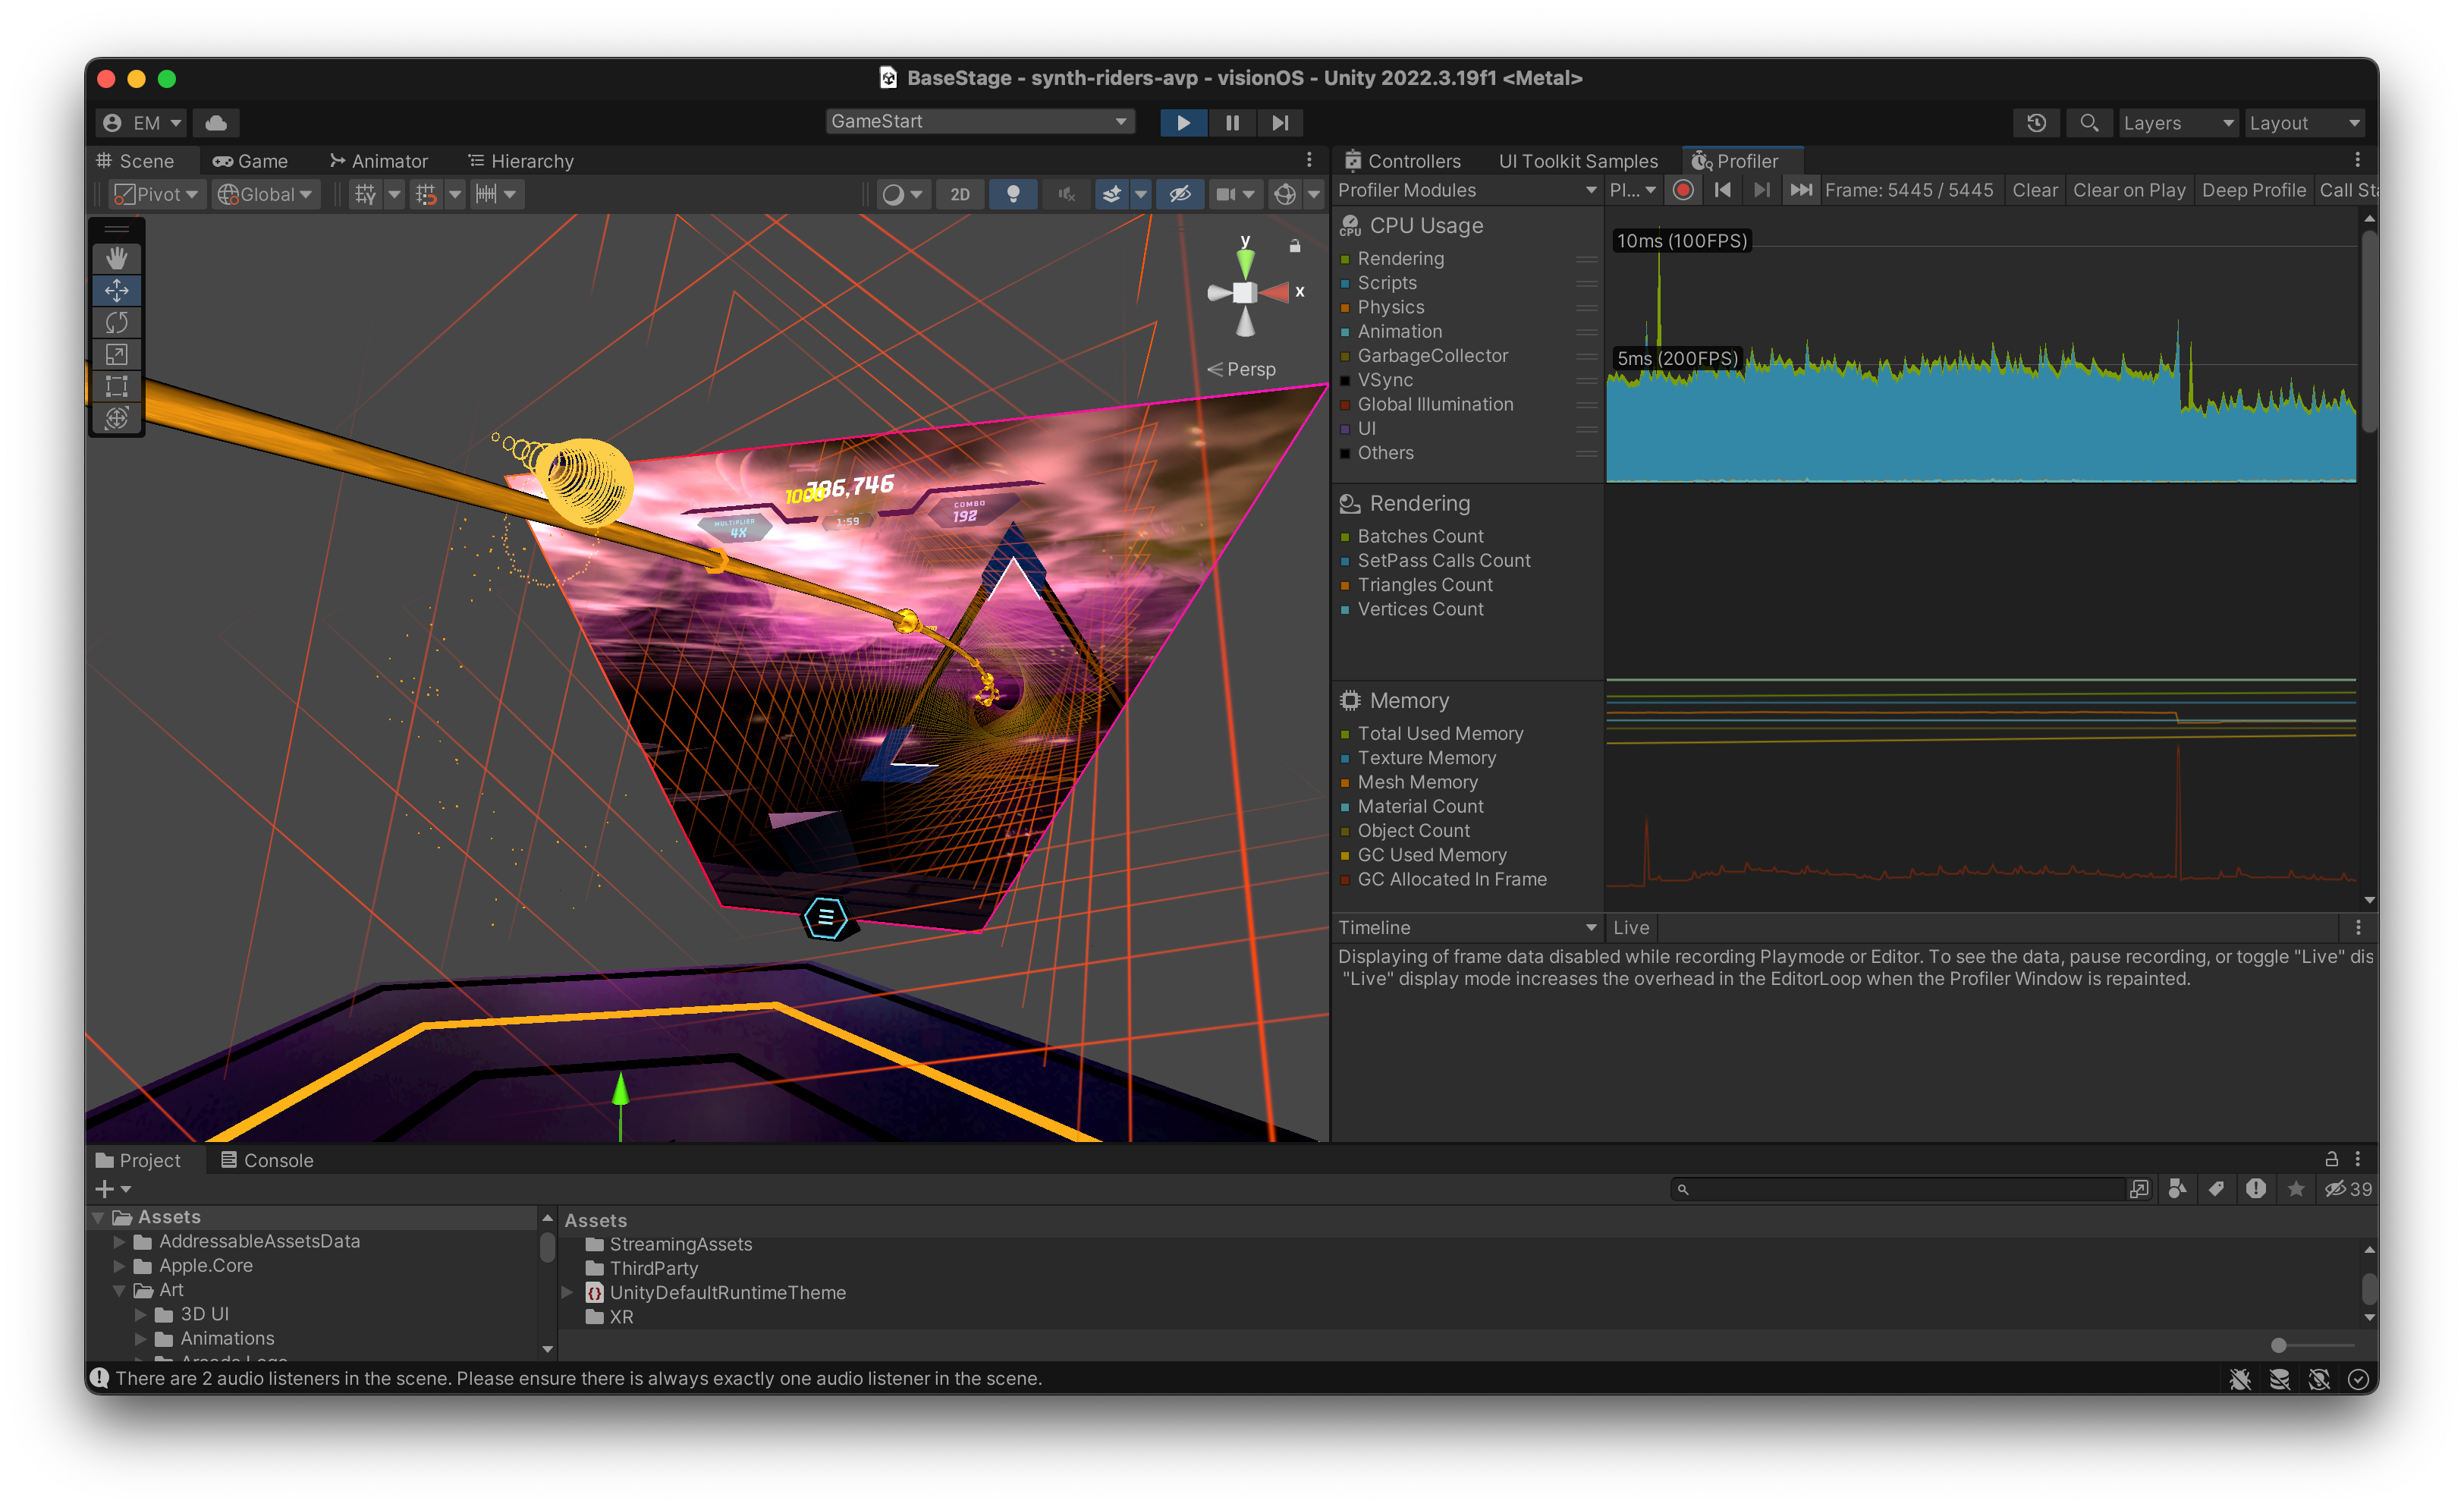Jump to previous profiler frame
Image resolution: width=2464 pixels, height=1507 pixels.
tap(1723, 190)
